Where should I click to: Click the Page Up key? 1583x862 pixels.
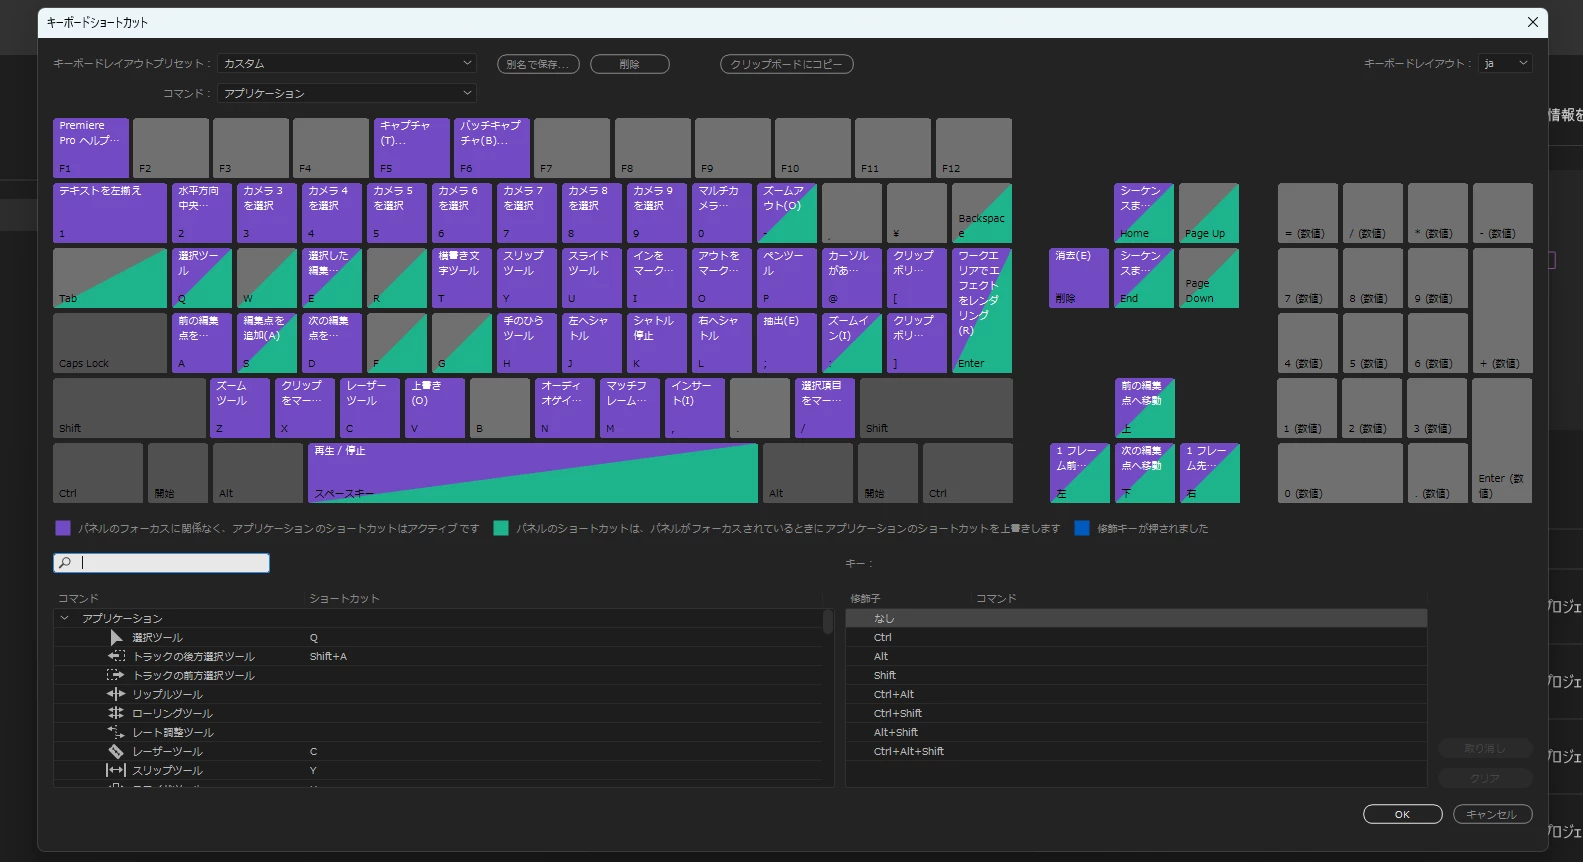pos(1209,213)
